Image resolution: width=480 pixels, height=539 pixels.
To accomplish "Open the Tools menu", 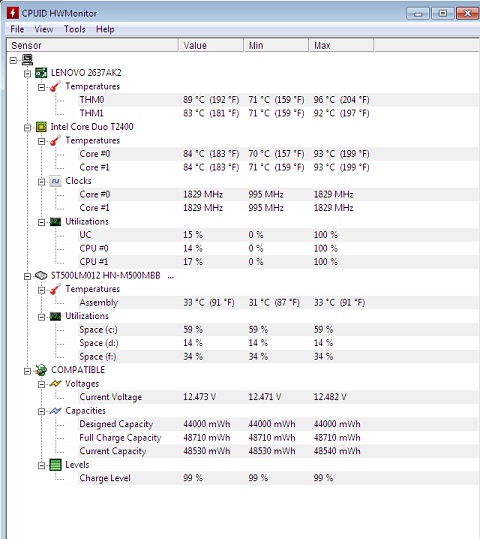I will [75, 29].
